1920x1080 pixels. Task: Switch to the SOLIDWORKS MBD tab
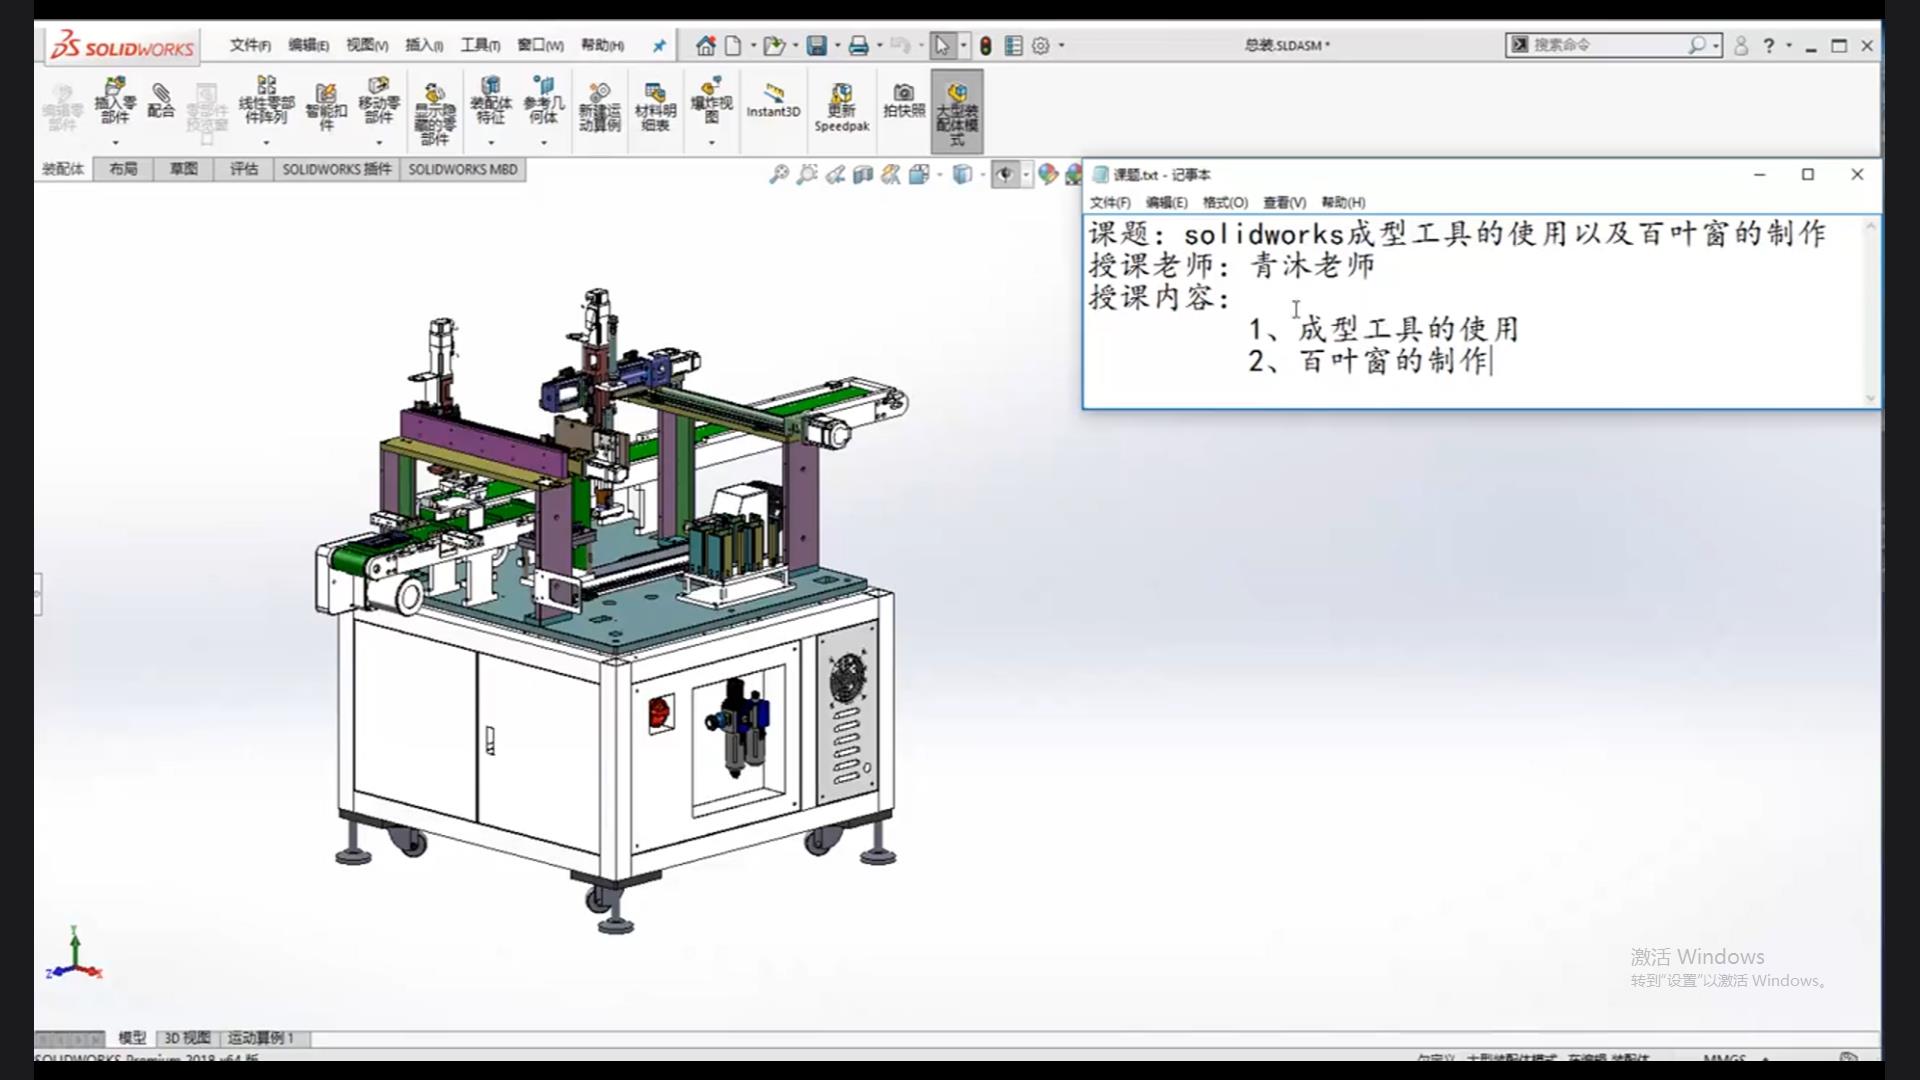click(463, 169)
